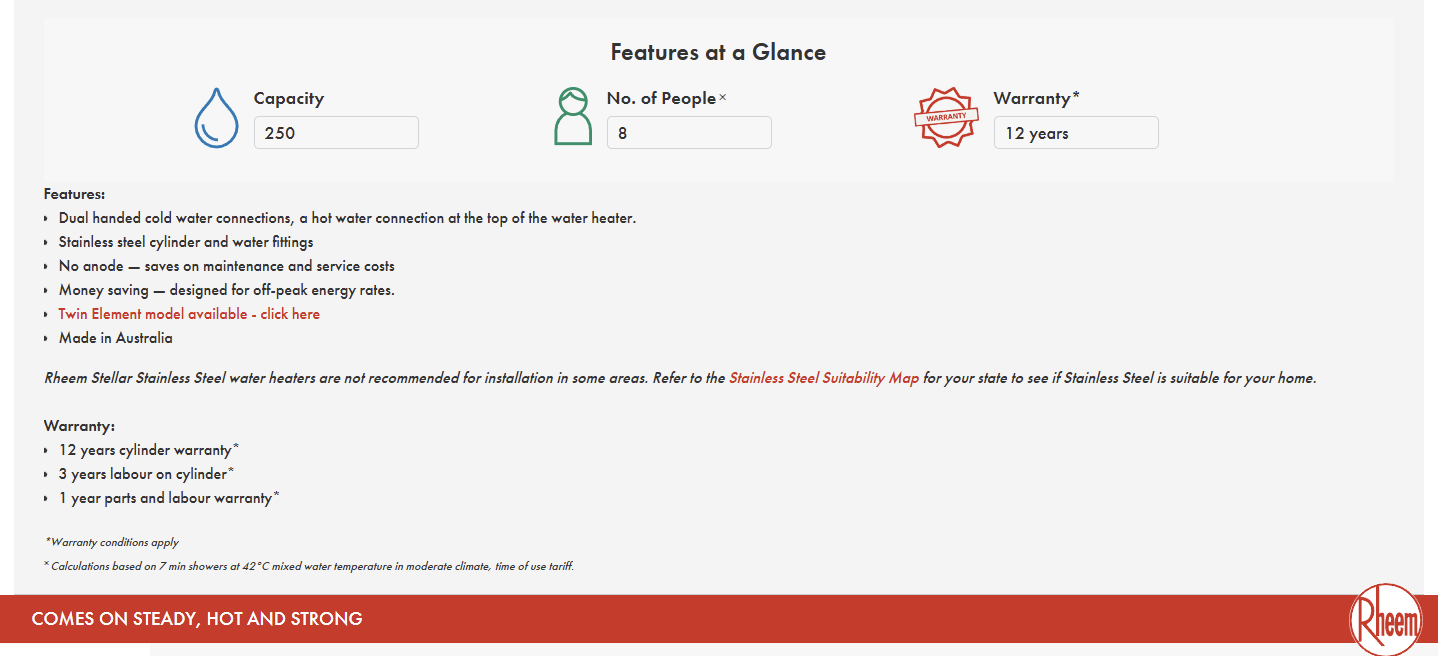
Task: Click the Dual handed cold water connections line
Action: coord(347,218)
